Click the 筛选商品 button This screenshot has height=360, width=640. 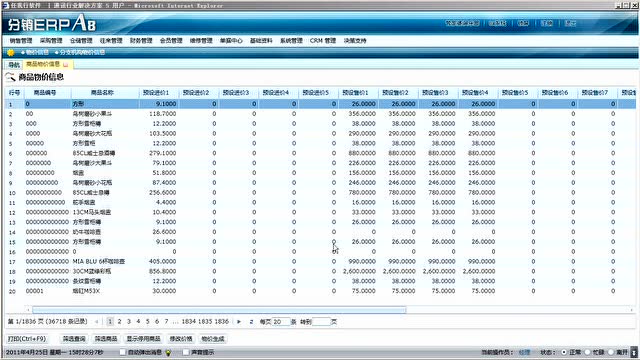106,339
